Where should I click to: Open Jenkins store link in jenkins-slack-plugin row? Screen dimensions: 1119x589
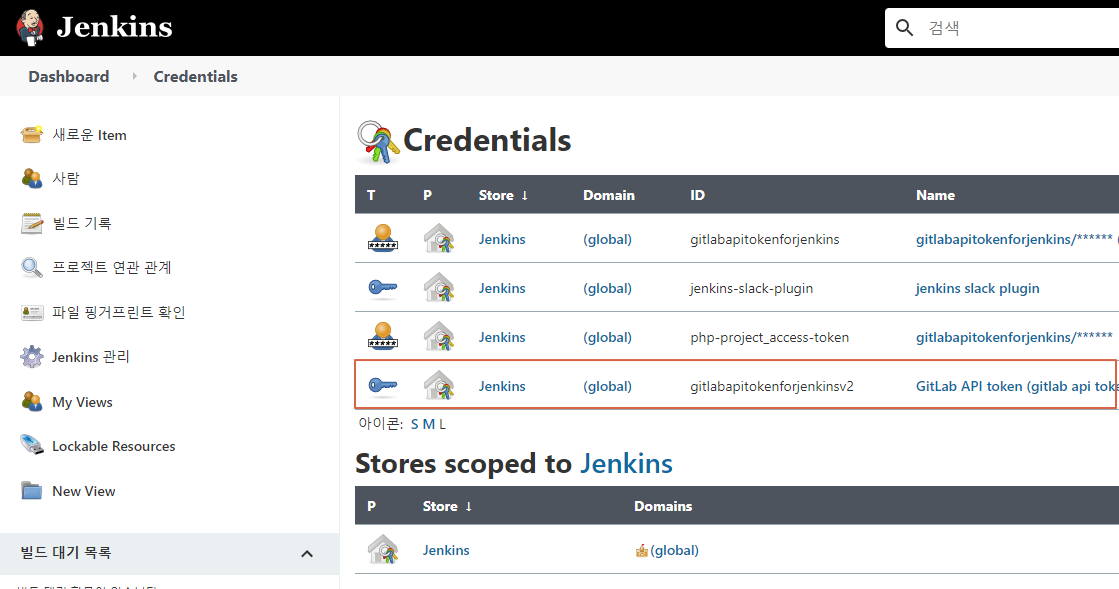[502, 288]
